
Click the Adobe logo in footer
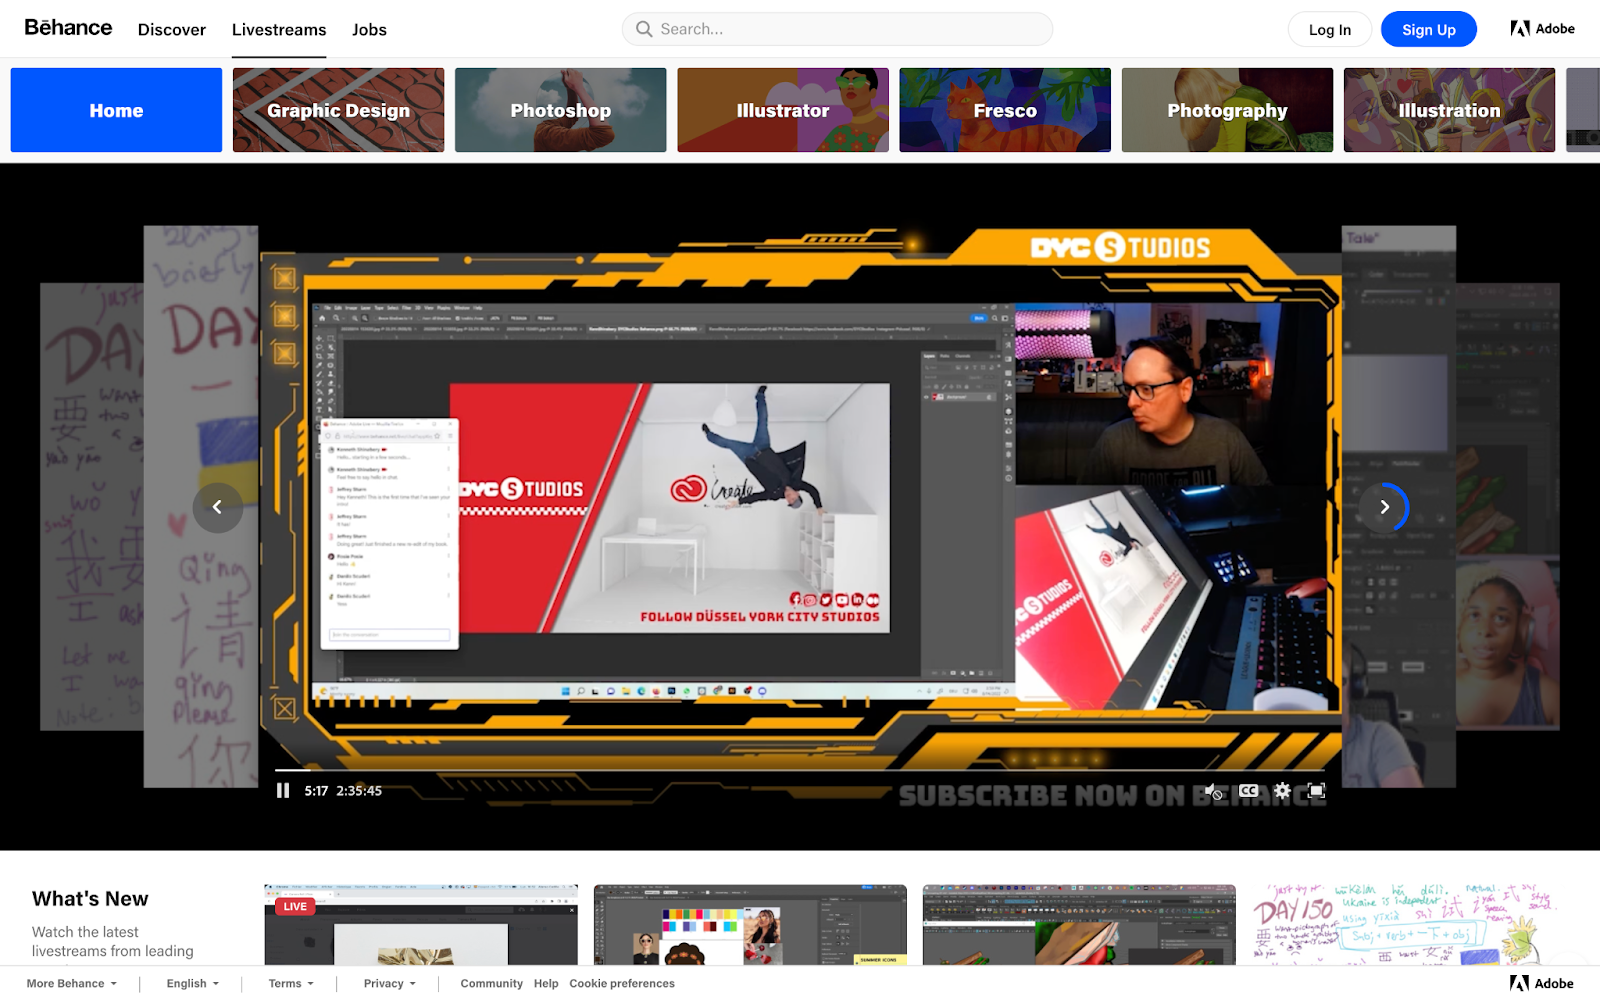1542,984
